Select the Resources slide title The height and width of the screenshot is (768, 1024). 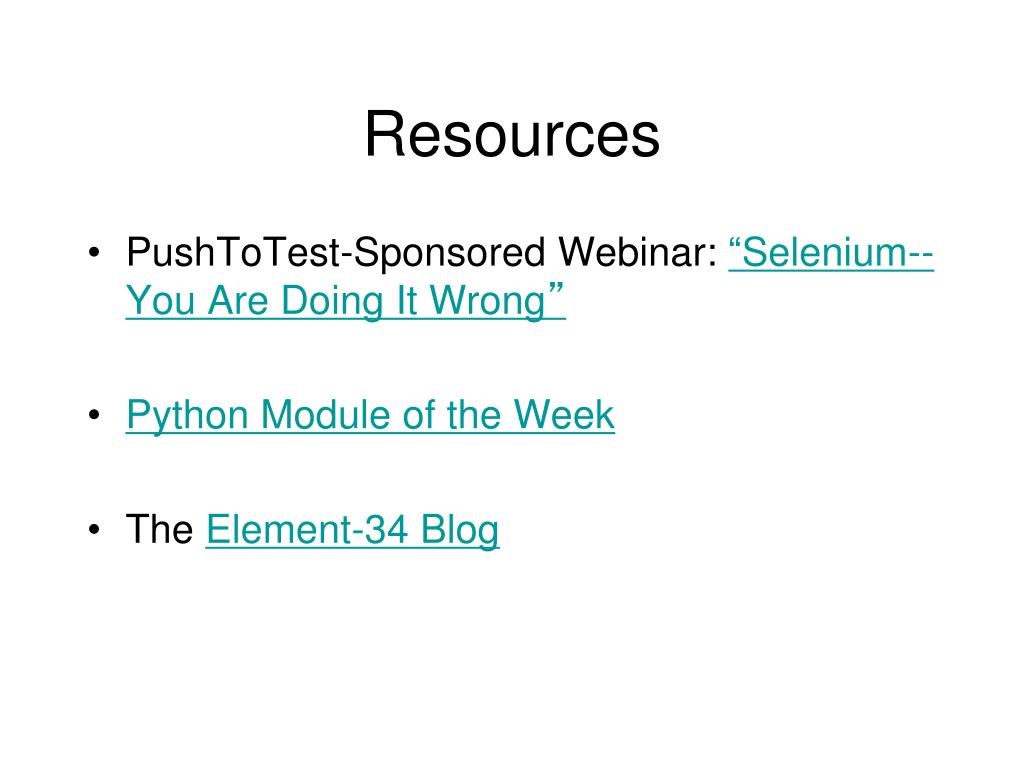coord(512,135)
